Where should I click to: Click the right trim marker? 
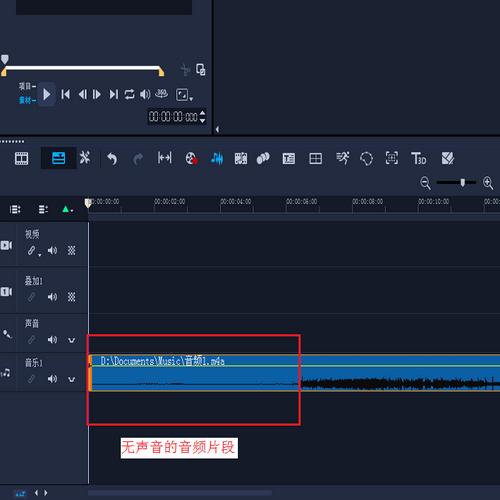click(161, 72)
